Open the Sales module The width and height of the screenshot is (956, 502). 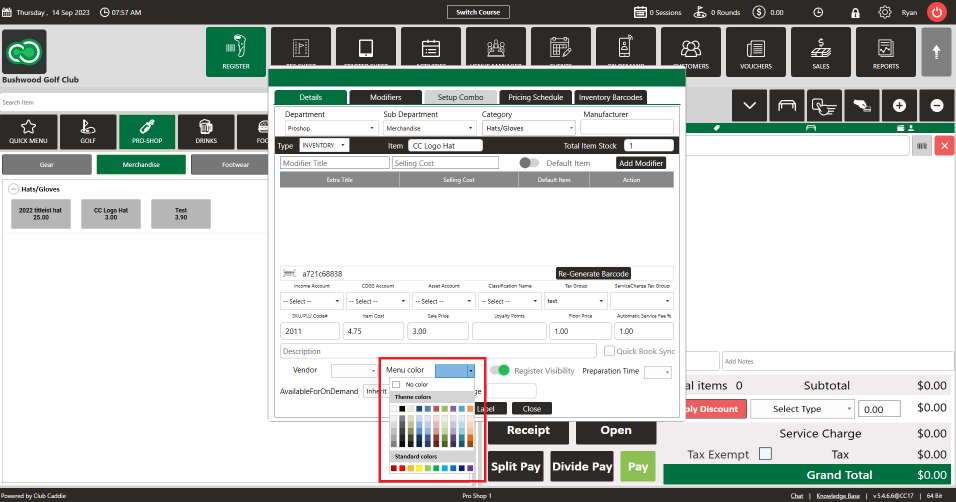point(821,52)
